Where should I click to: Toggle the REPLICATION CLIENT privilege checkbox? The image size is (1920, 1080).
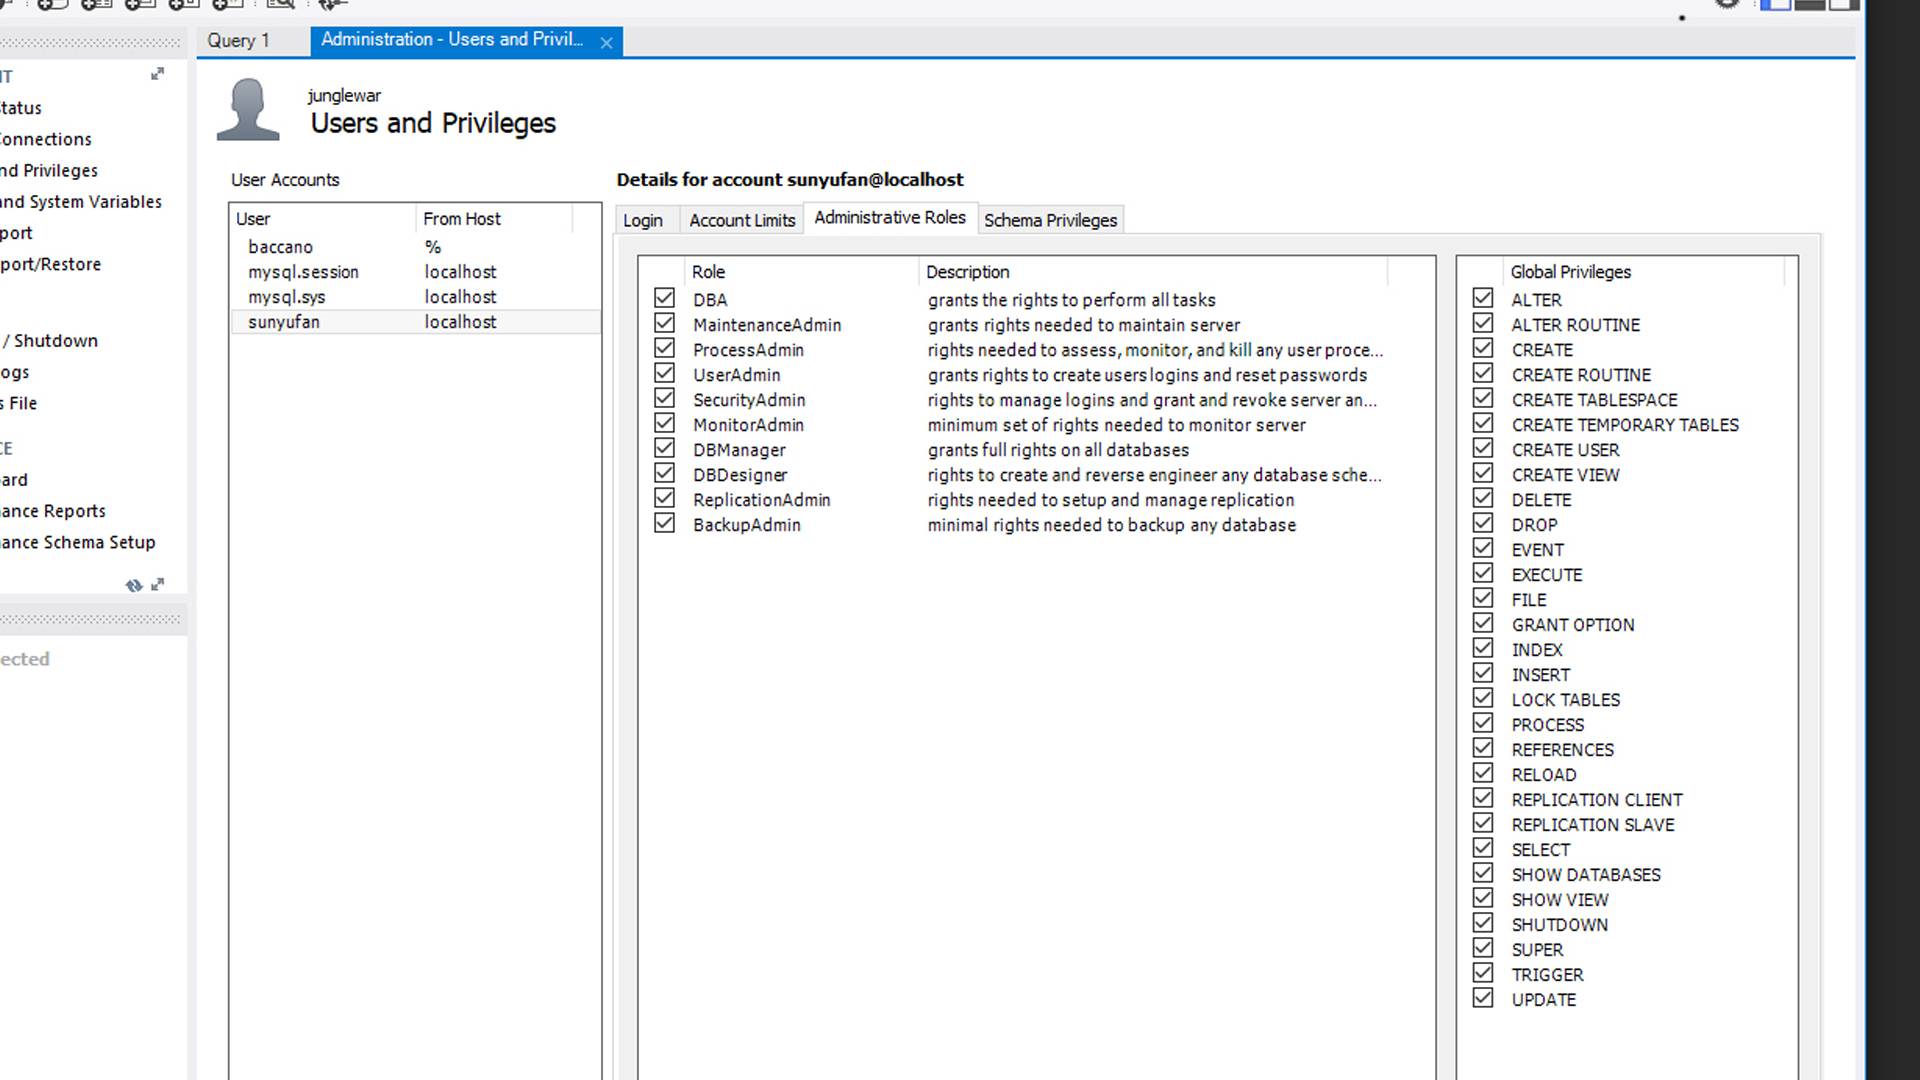pos(1483,798)
